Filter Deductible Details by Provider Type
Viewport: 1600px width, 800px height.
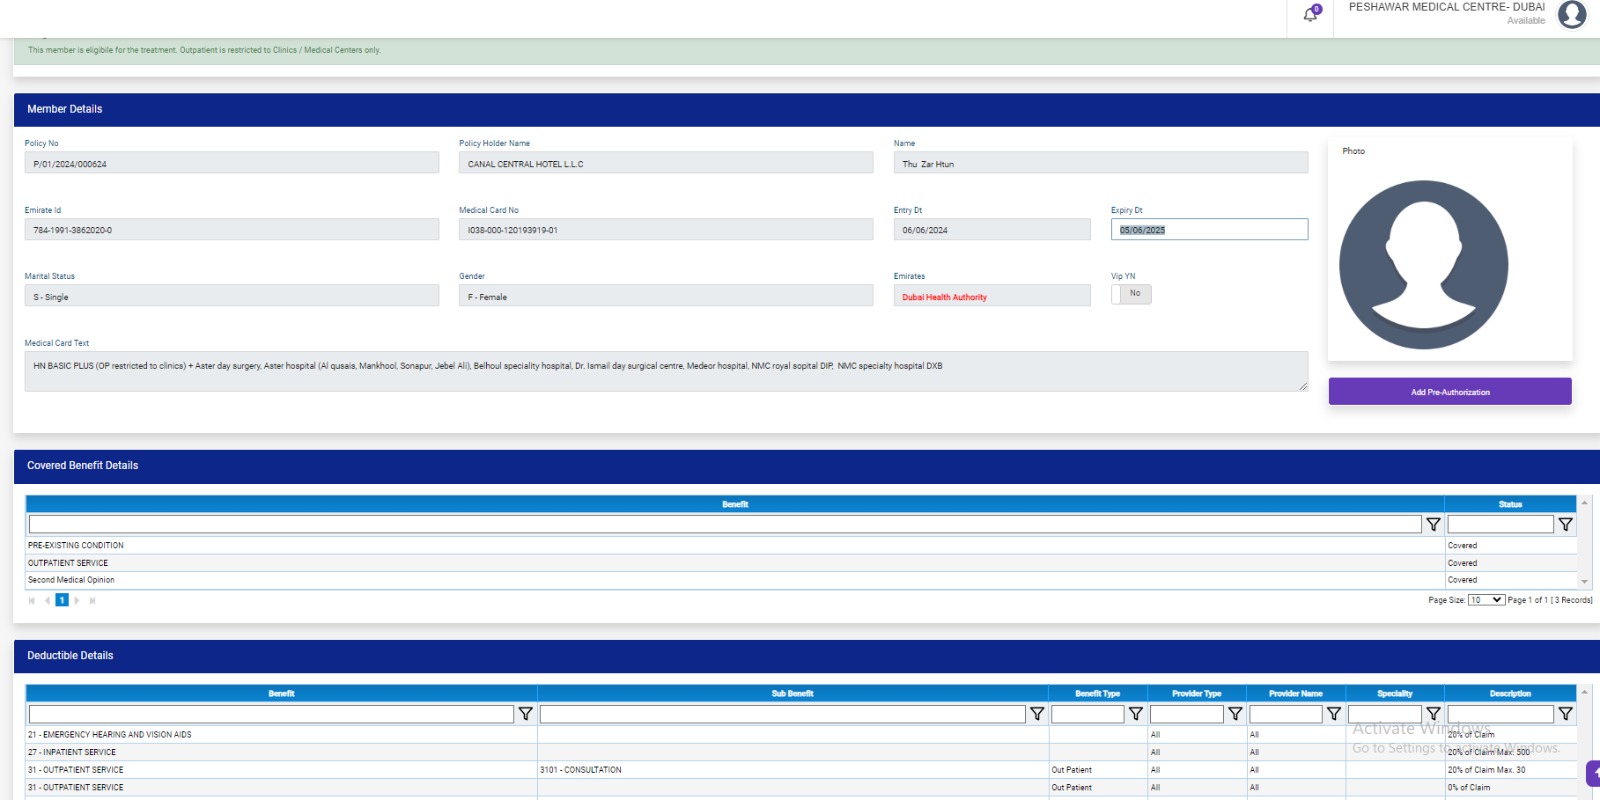[x=1235, y=714]
